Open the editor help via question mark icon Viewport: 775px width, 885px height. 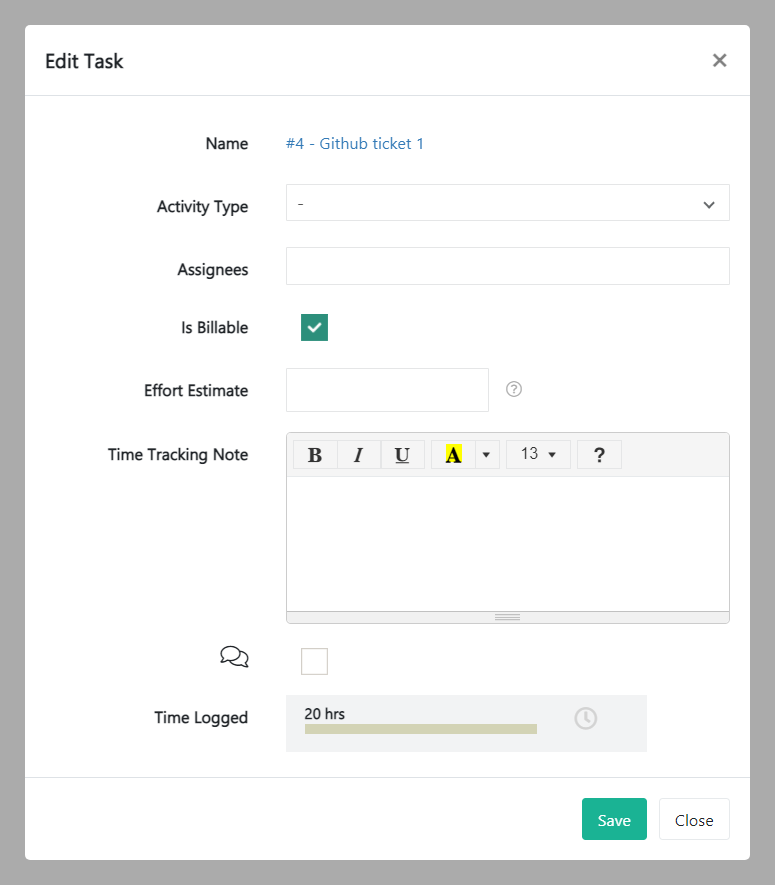click(x=599, y=454)
